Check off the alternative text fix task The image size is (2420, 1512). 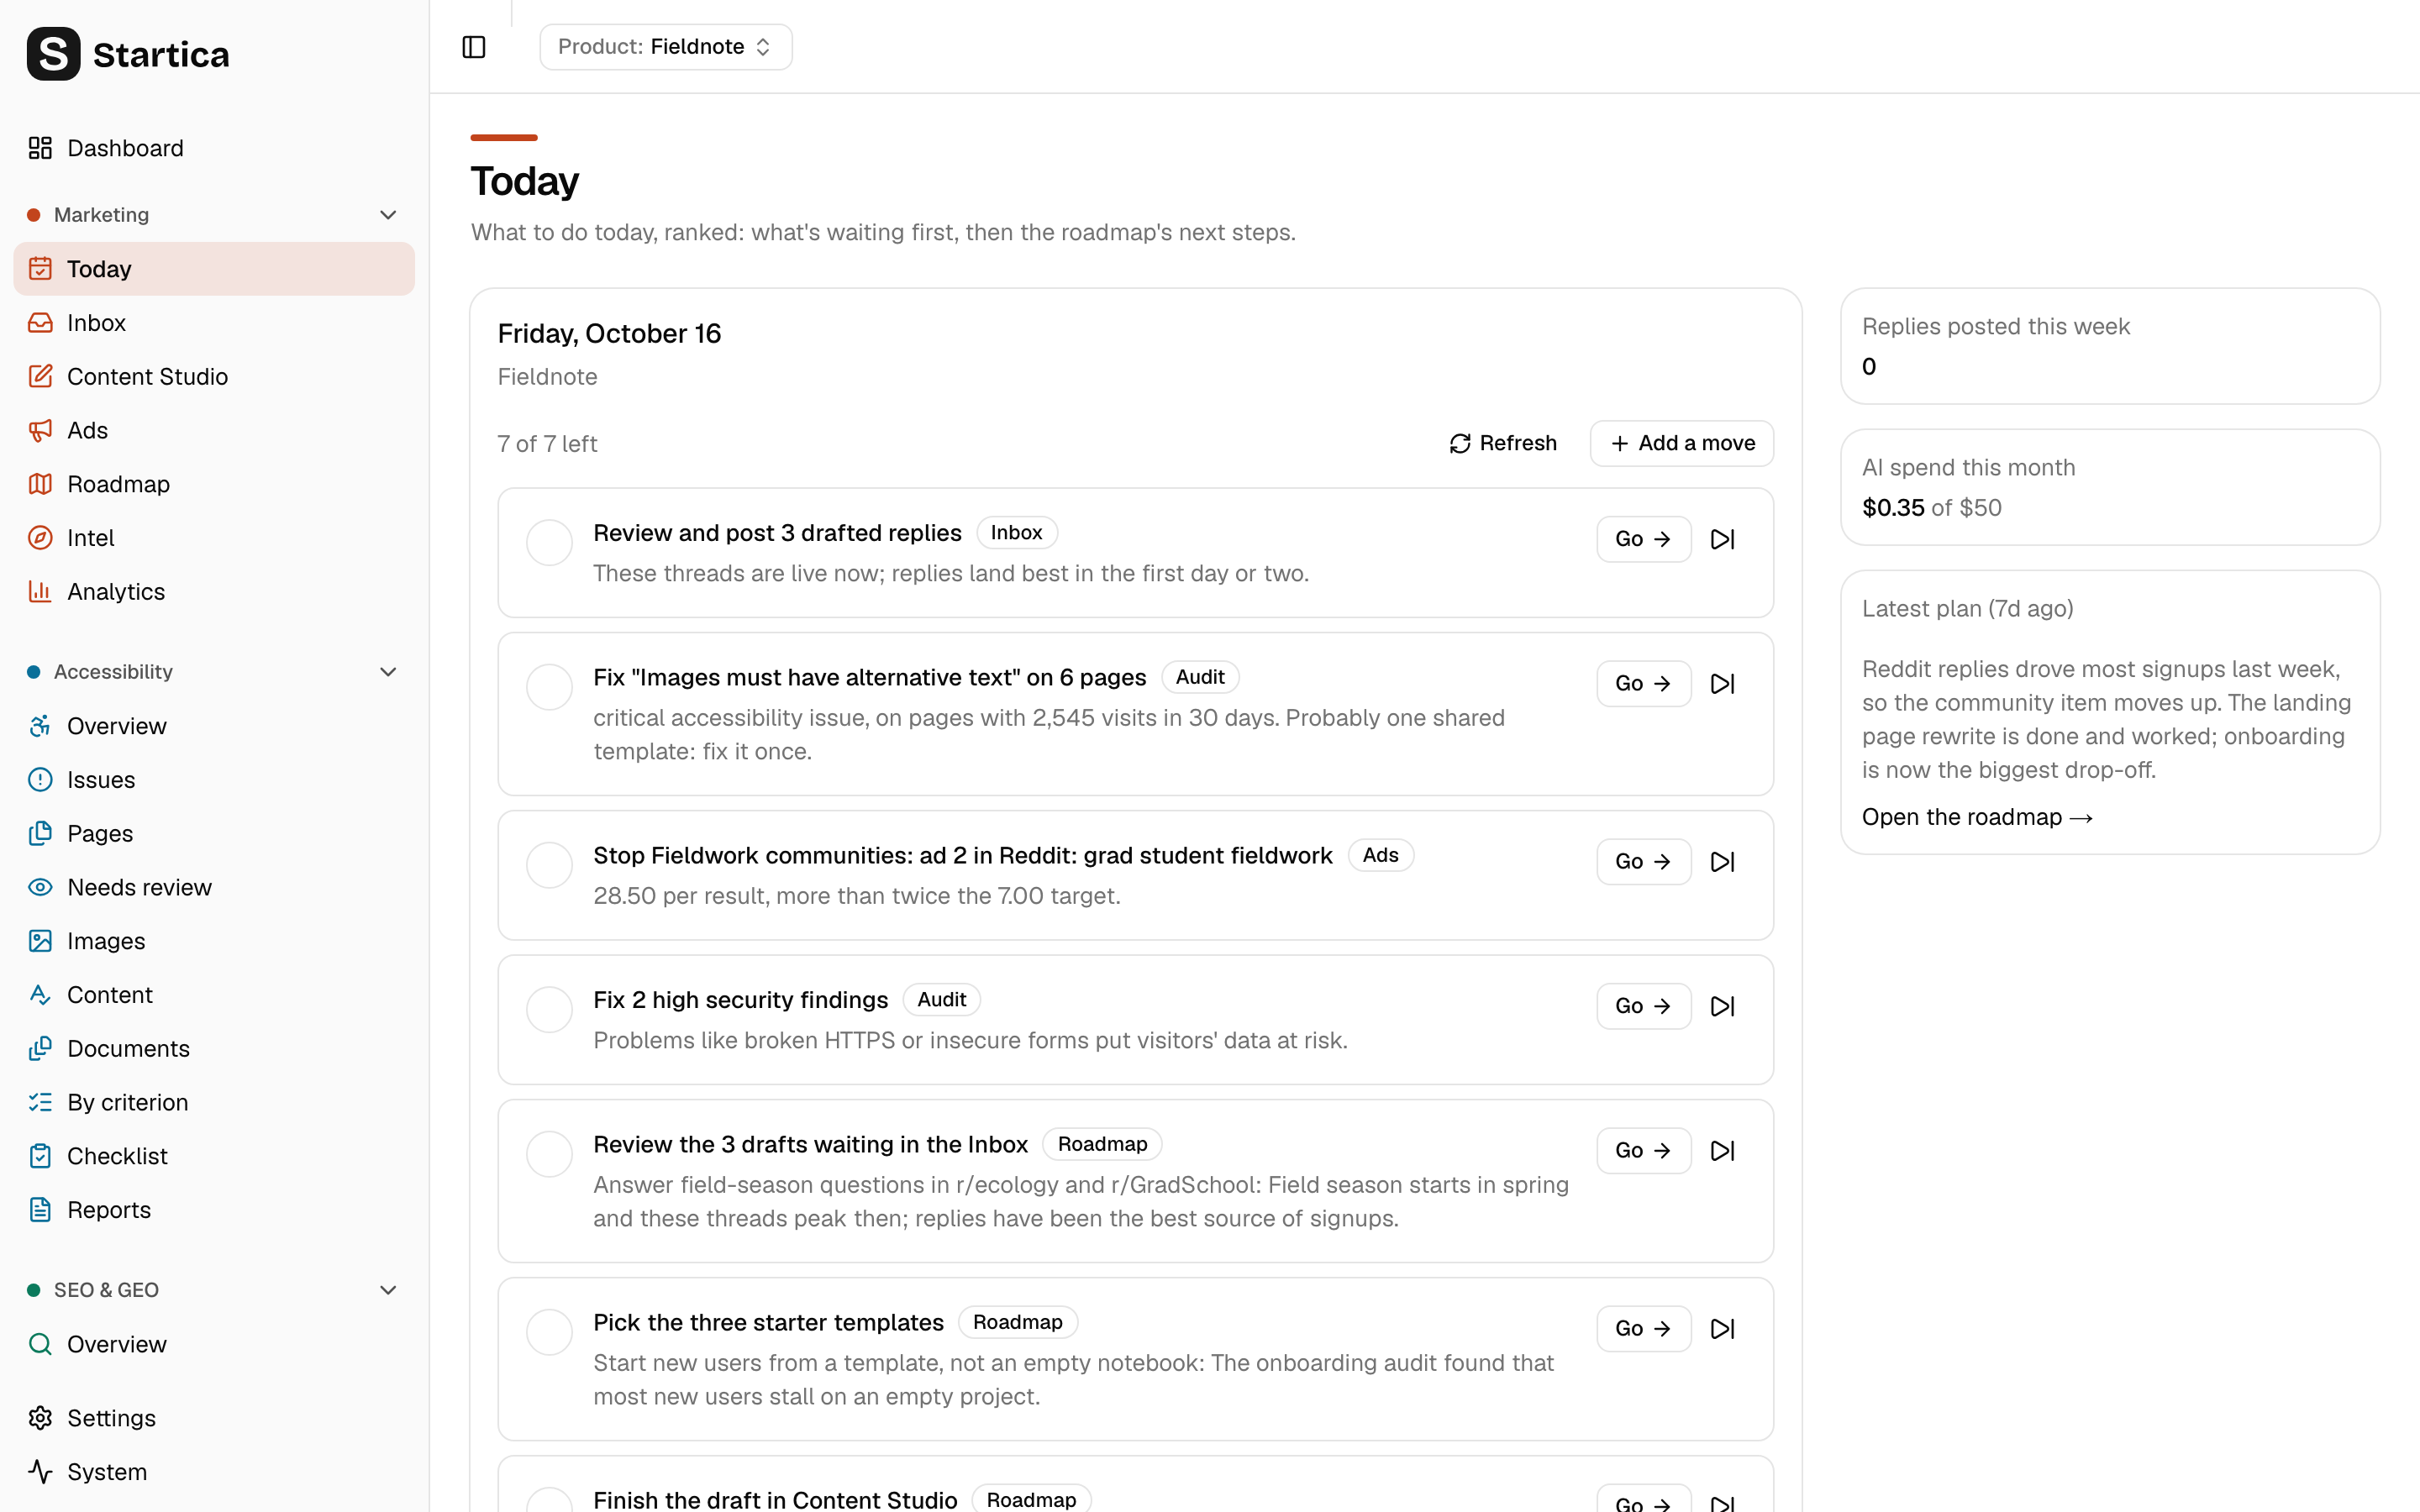tap(549, 687)
